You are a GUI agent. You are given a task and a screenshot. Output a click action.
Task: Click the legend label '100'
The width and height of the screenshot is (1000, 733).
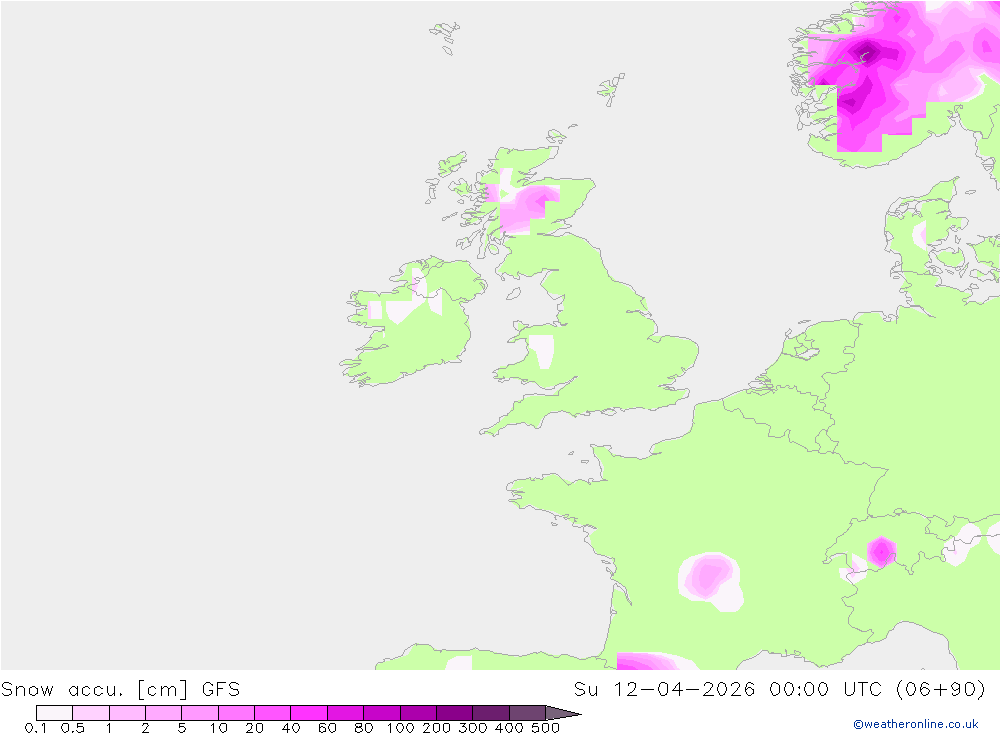click(x=401, y=727)
